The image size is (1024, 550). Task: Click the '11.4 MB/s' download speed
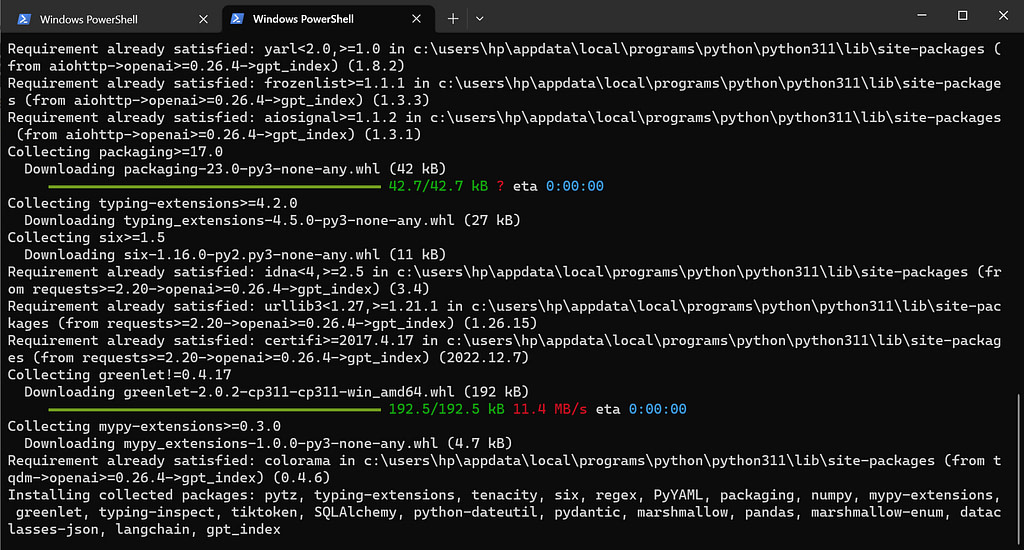point(550,409)
